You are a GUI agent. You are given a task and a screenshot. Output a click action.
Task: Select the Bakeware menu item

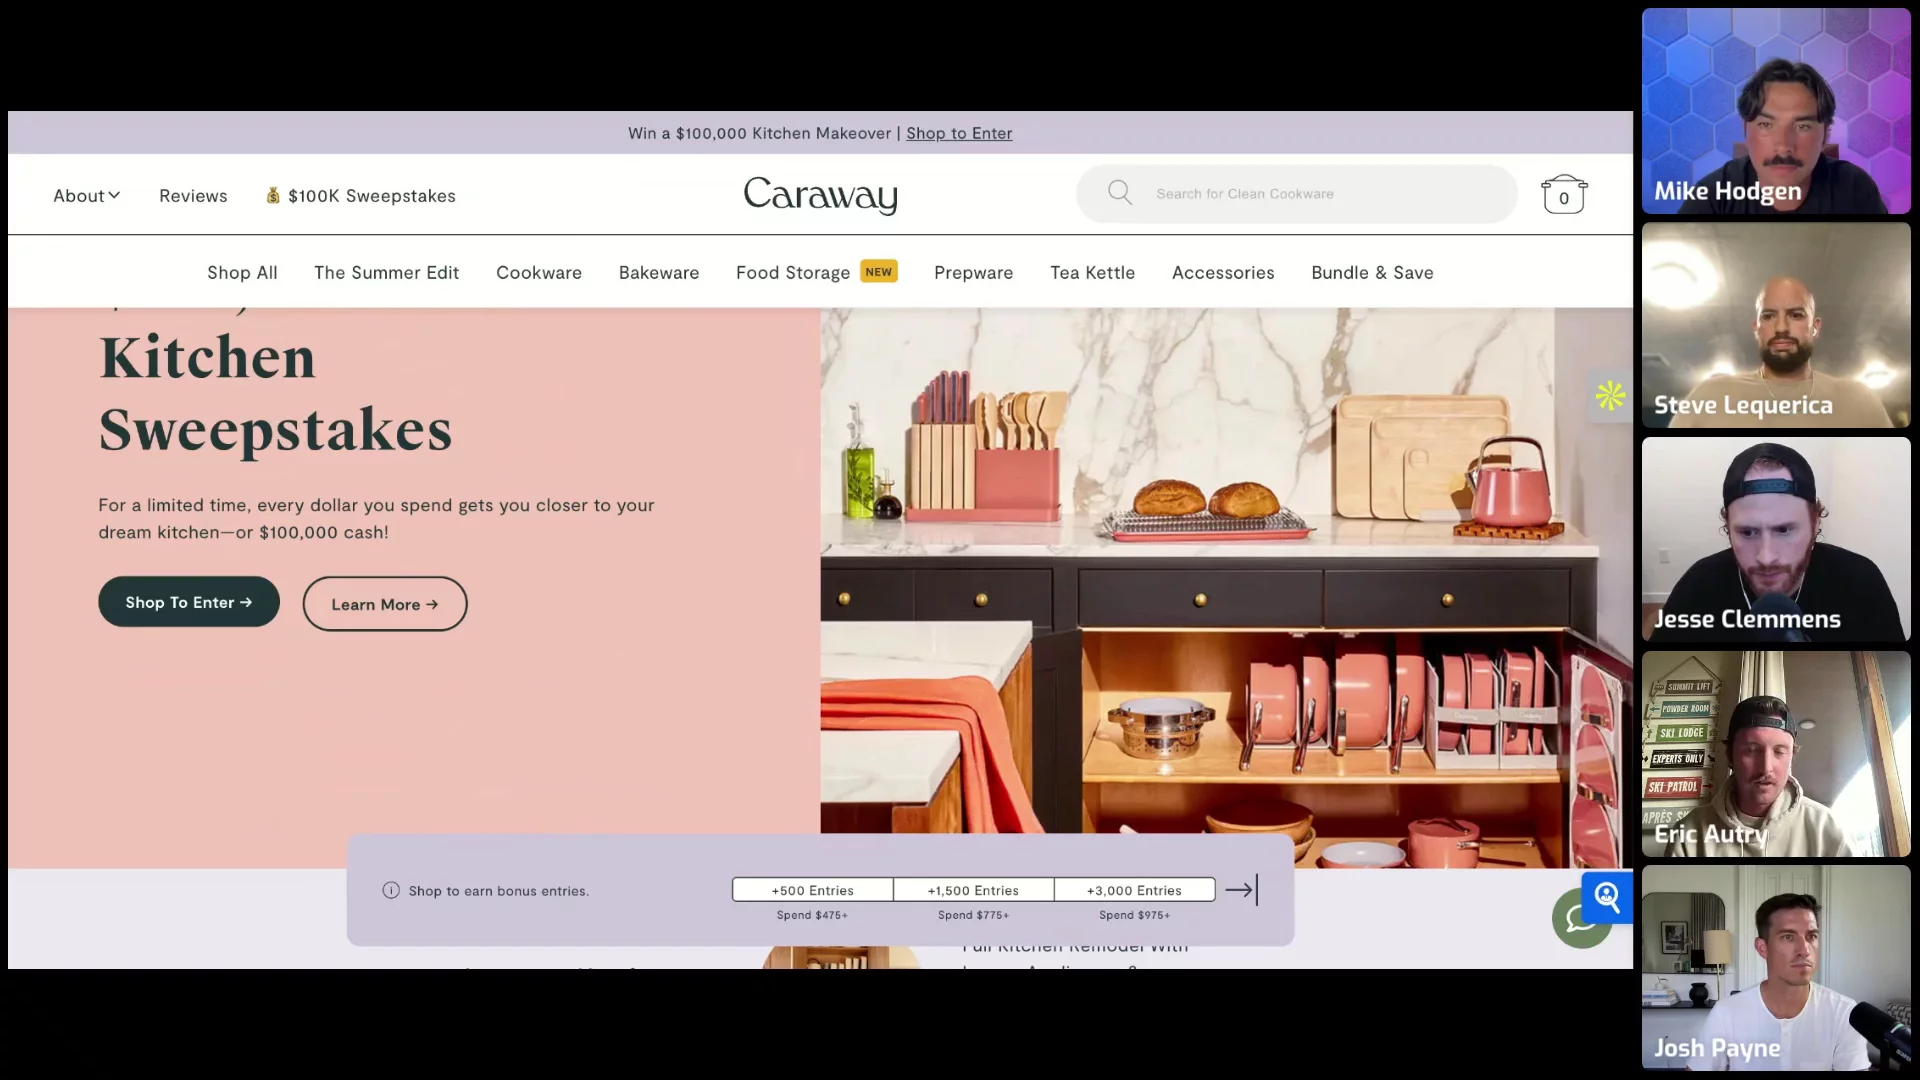[x=659, y=273]
